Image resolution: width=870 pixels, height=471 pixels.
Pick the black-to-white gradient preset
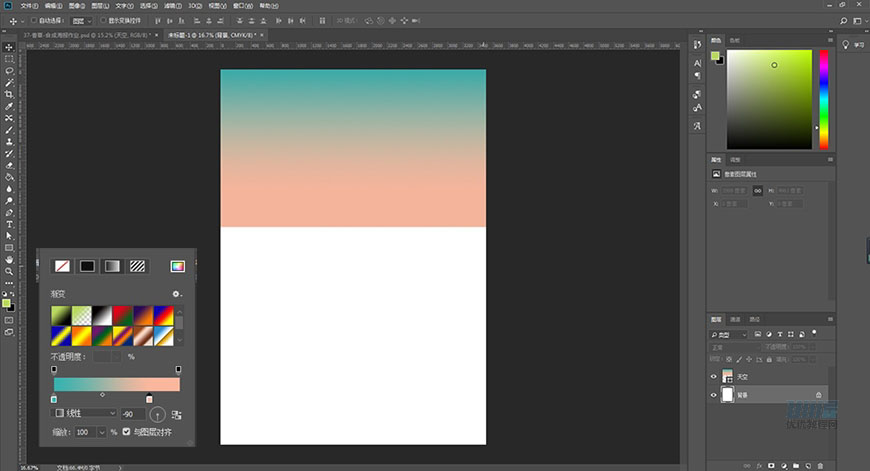(103, 315)
